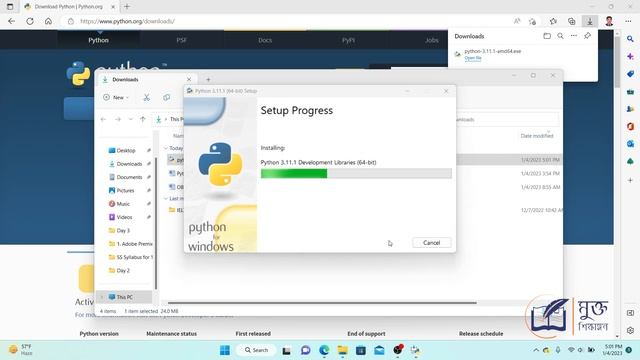Click the Explorer horizontal scrollbar
Image resolution: width=640 pixels, height=360 pixels.
[x=322, y=303]
